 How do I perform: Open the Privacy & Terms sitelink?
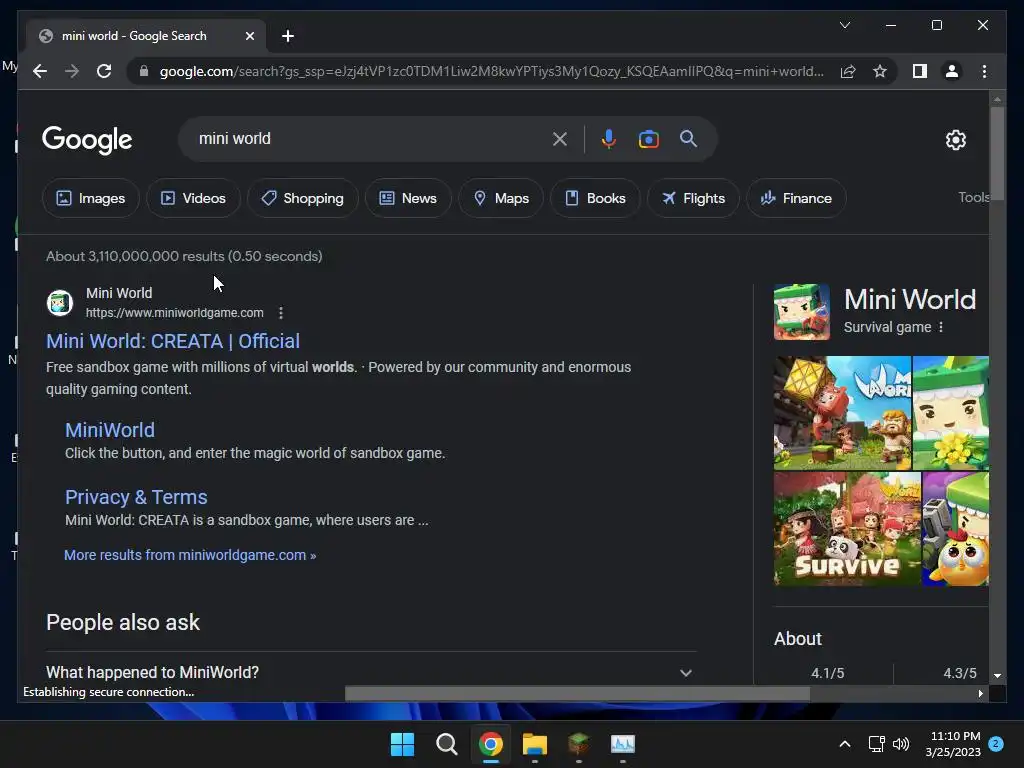pyautogui.click(x=136, y=497)
